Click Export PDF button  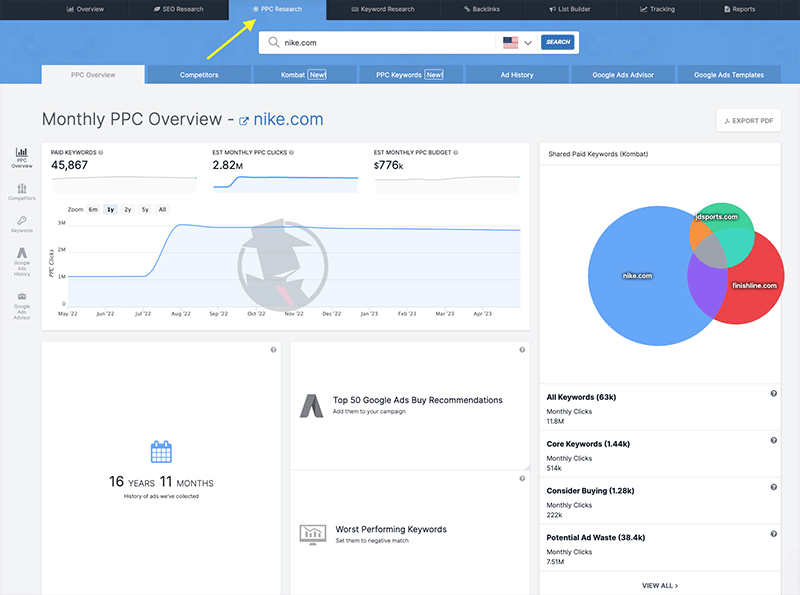click(748, 121)
